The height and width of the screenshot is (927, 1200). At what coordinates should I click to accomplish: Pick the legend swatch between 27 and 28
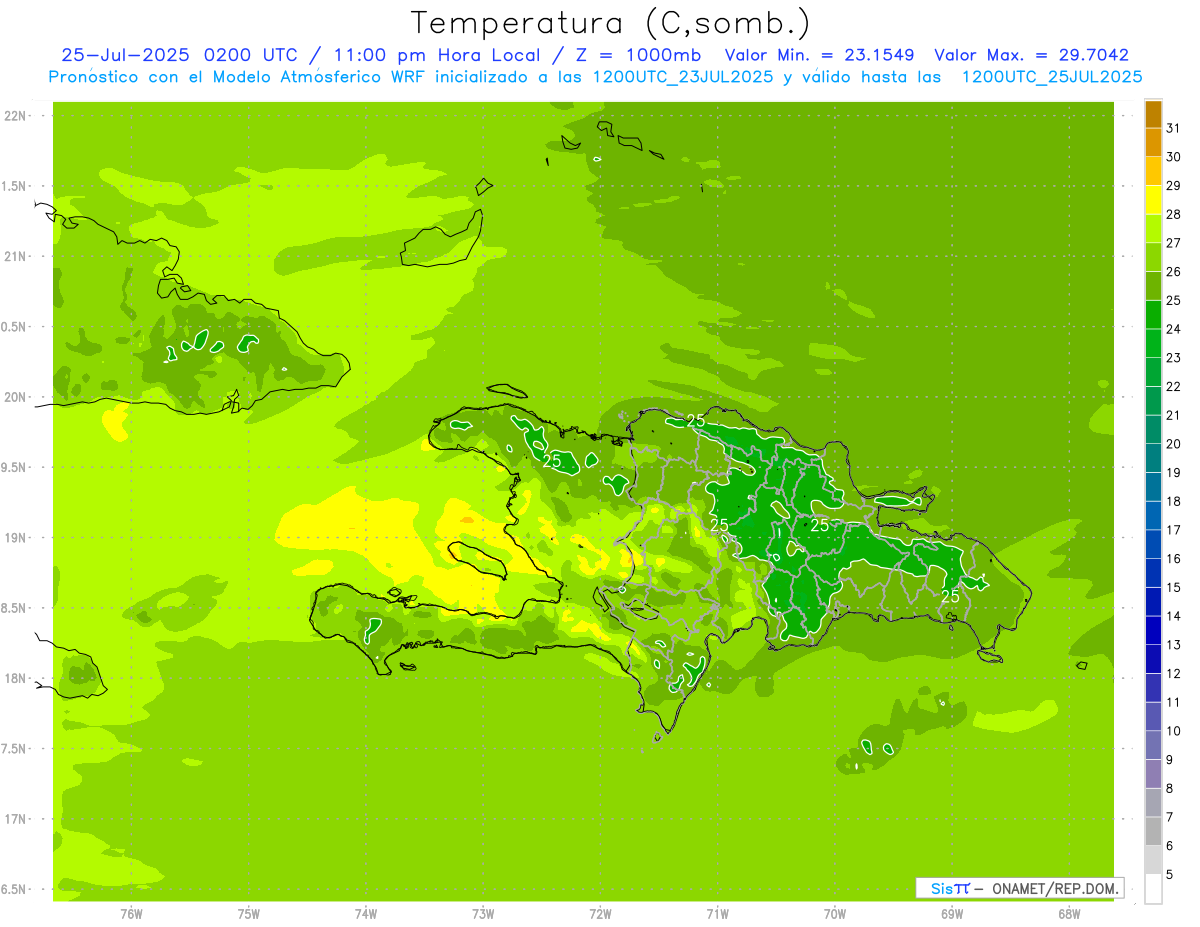pyautogui.click(x=1153, y=229)
